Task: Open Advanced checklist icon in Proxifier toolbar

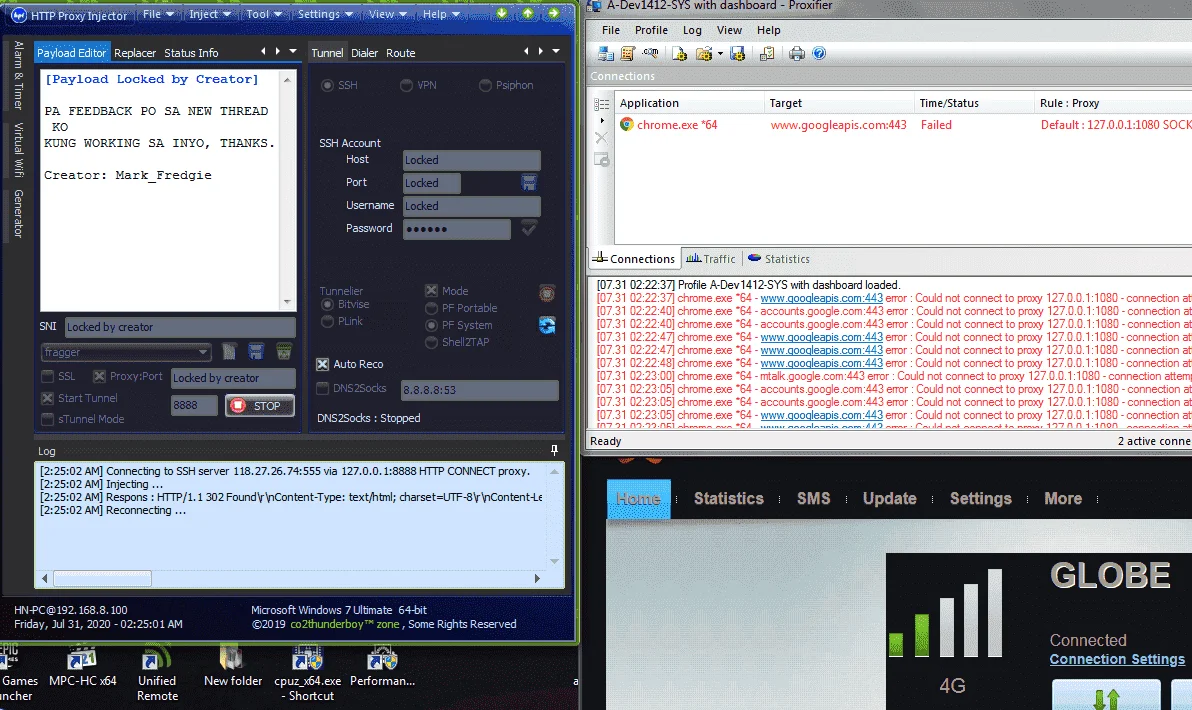Action: [x=767, y=53]
